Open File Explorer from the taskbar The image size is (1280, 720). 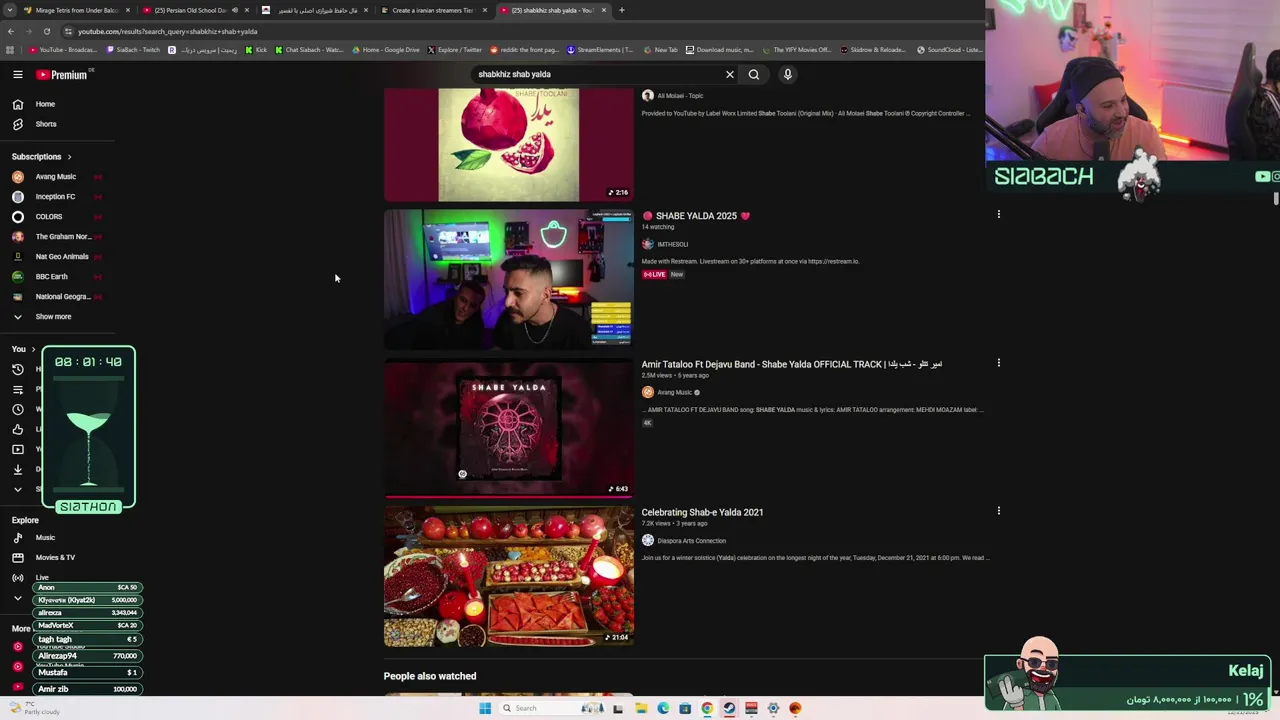pyautogui.click(x=640, y=708)
